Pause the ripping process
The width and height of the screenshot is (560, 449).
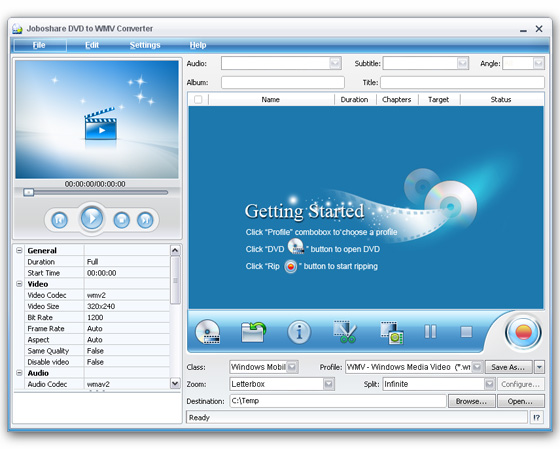point(430,332)
